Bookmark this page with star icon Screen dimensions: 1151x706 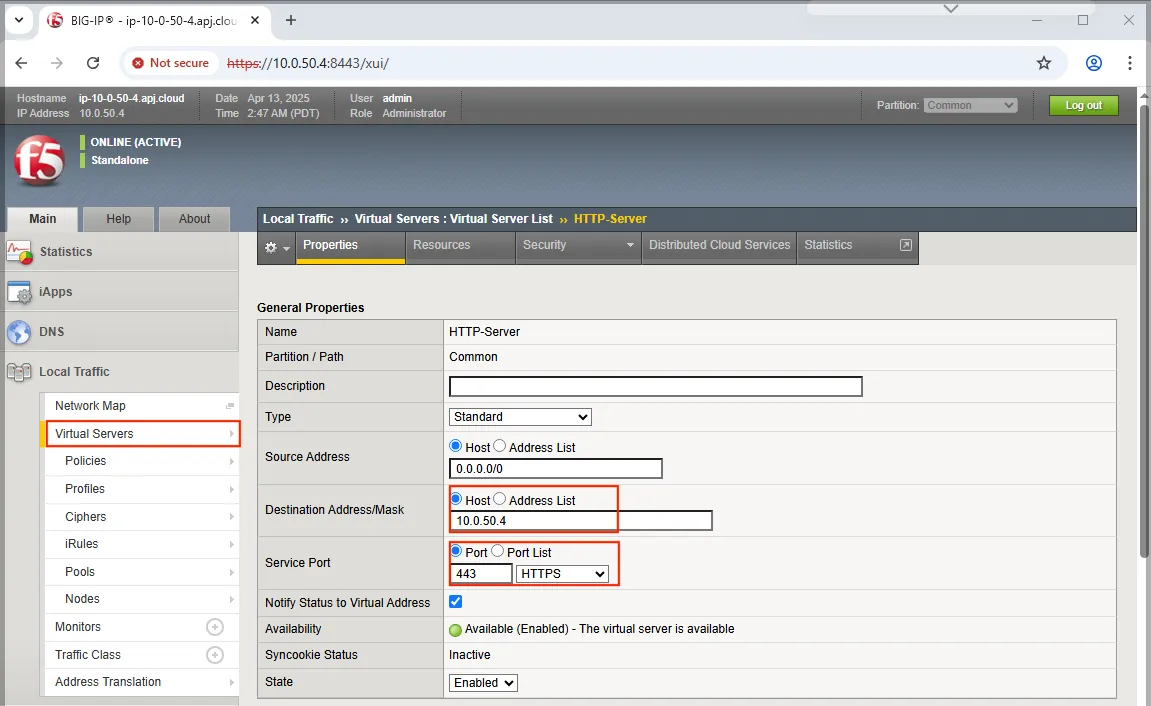click(1044, 63)
